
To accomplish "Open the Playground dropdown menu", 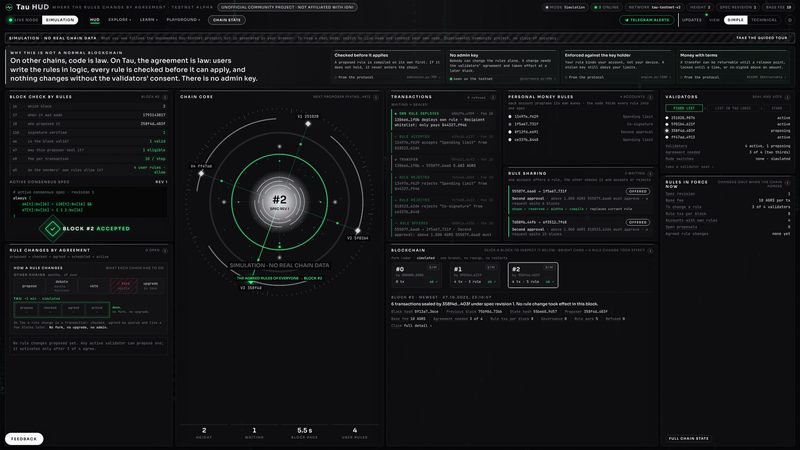I will point(183,20).
